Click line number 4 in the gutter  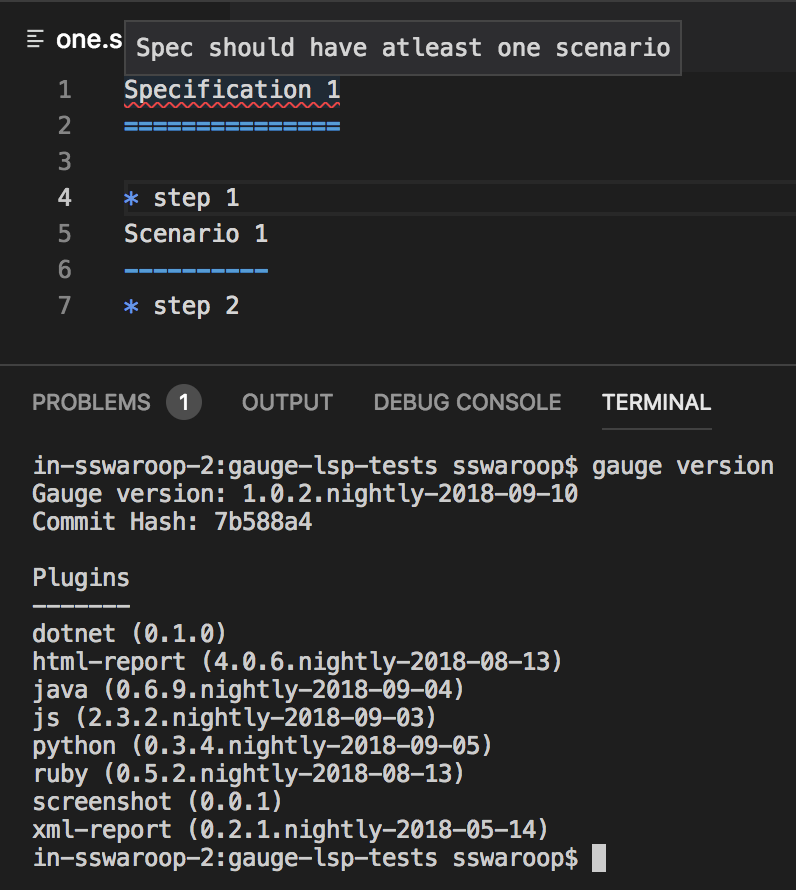[64, 197]
